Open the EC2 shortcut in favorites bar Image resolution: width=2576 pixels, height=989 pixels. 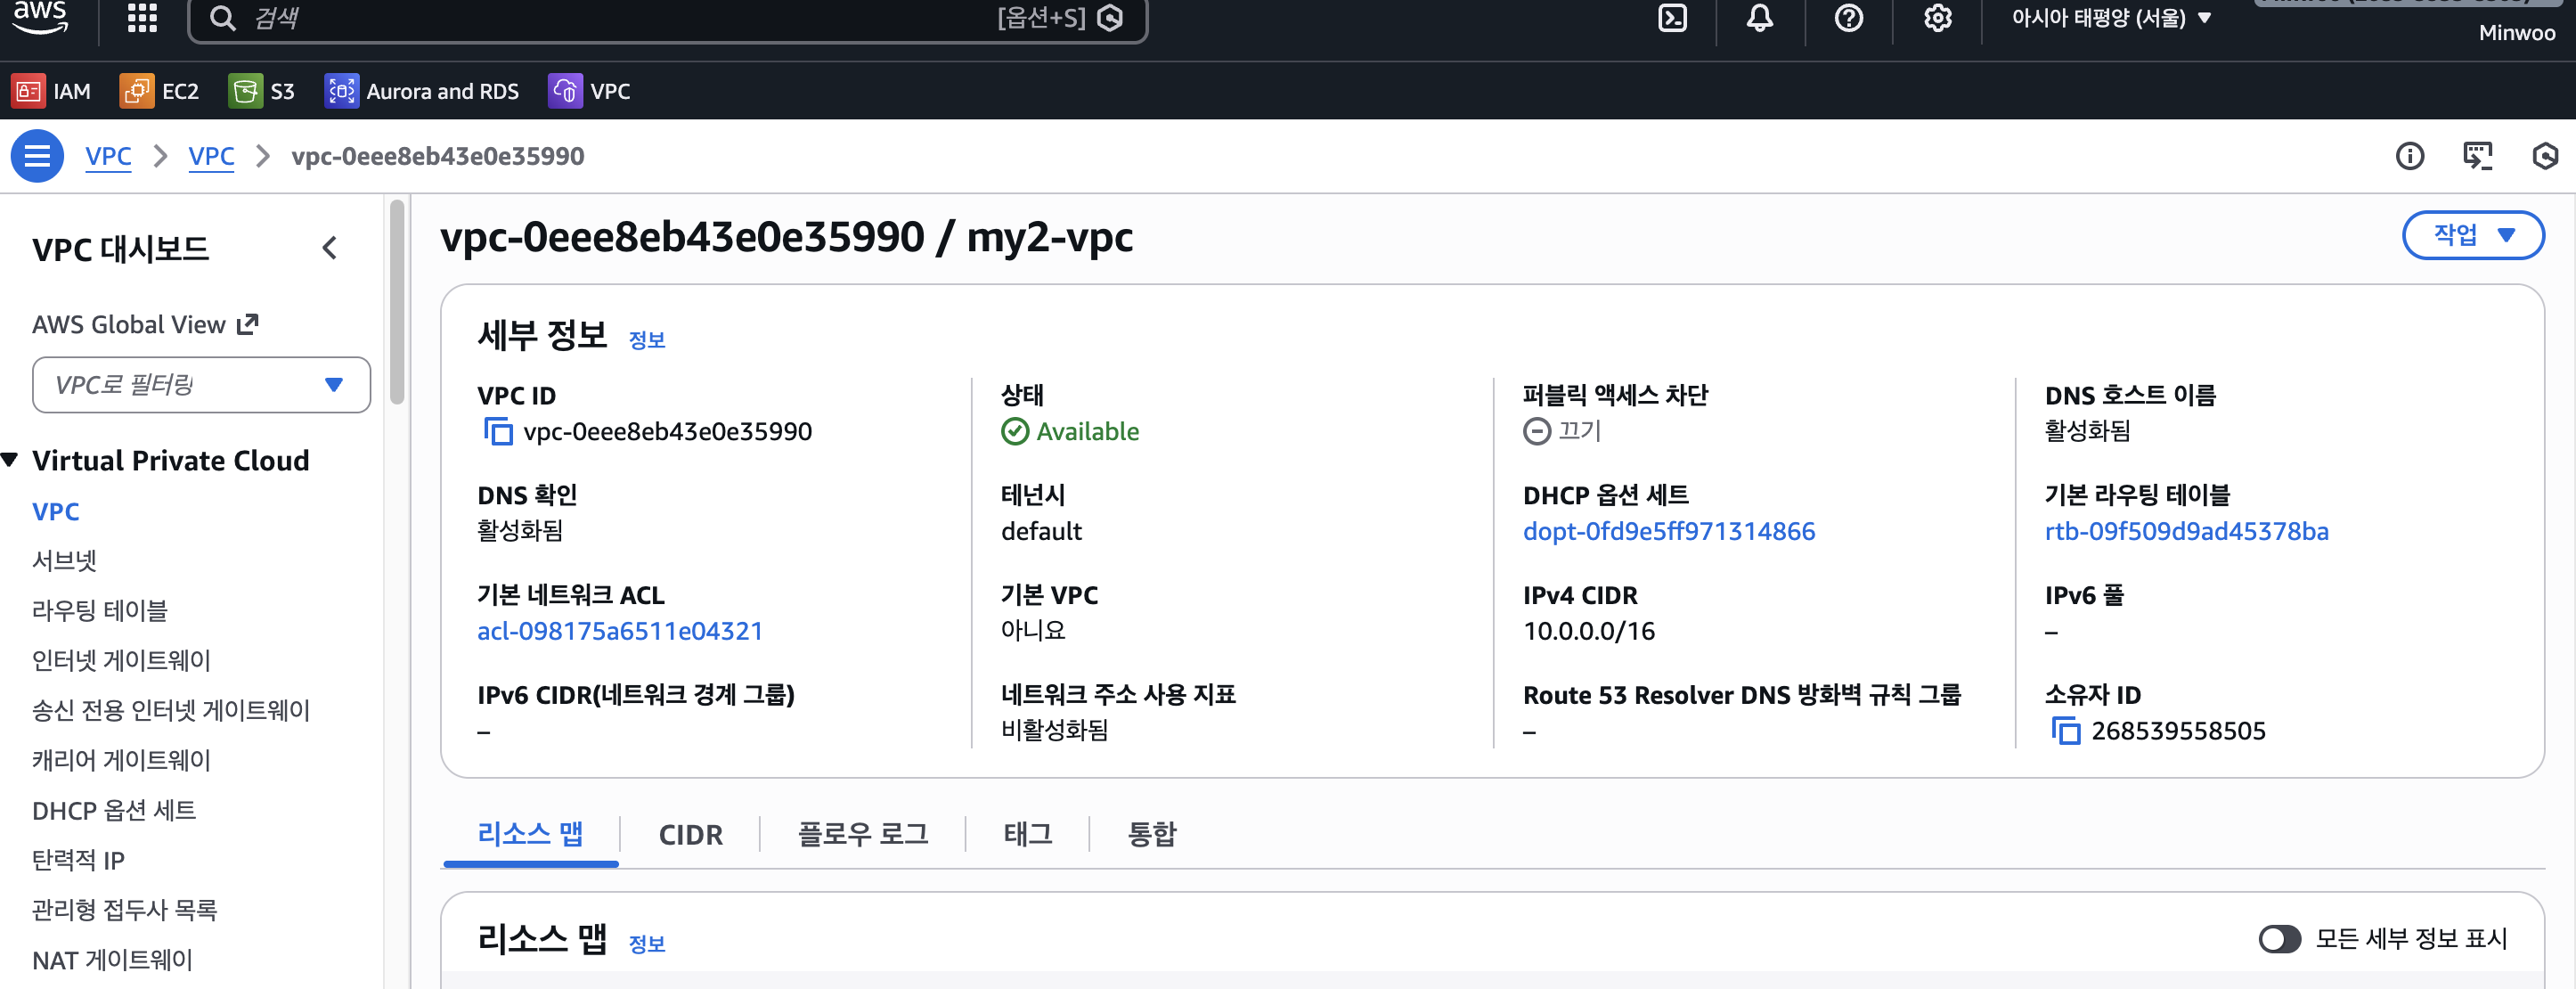click(x=159, y=91)
